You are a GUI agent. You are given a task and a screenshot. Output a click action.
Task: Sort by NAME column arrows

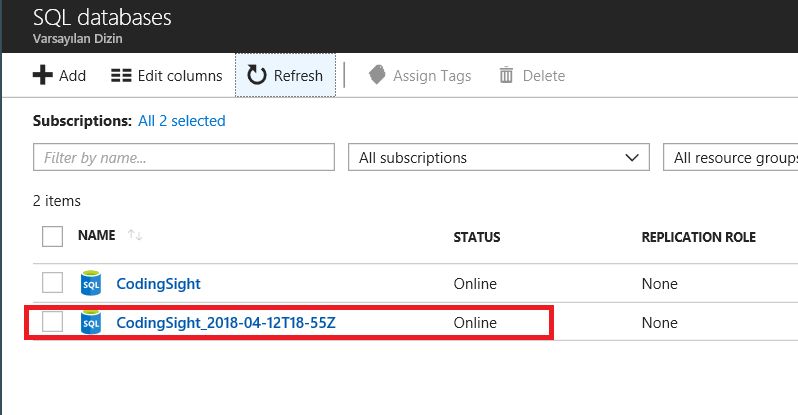[135, 235]
